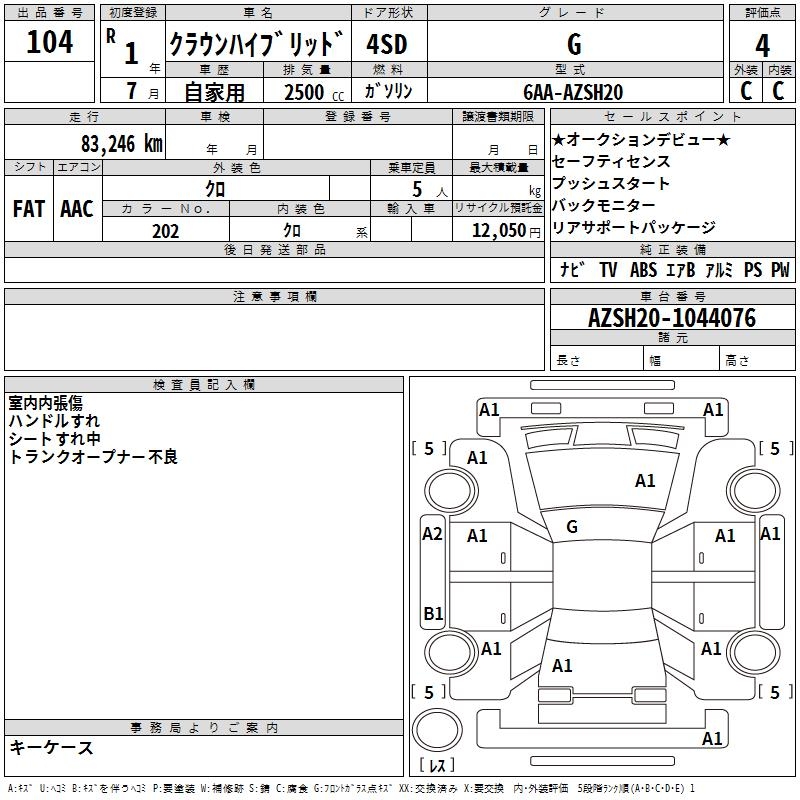This screenshot has width=800, height=800.
Task: Select the PW equipment indicator
Action: pos(780,270)
